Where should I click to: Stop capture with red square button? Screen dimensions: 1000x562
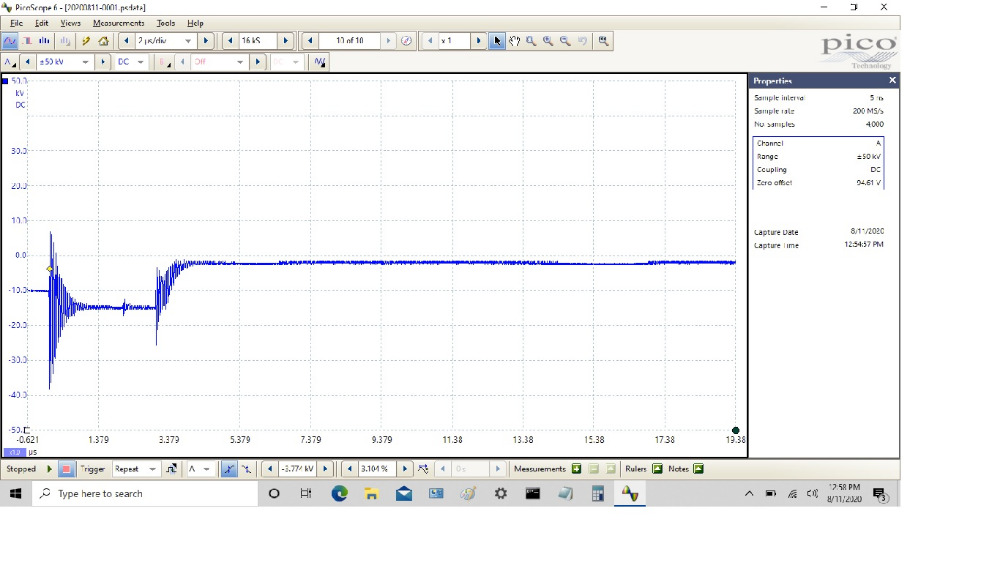(66, 469)
